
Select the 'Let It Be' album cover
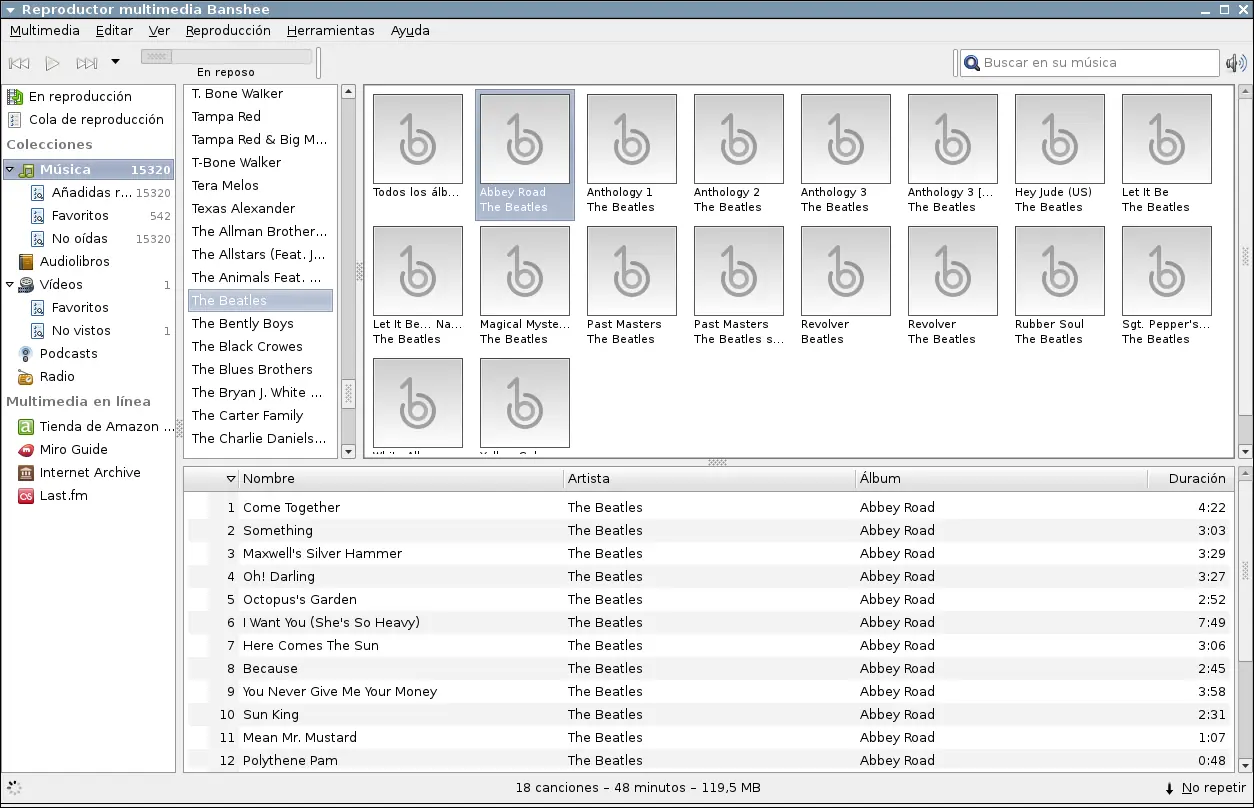click(1167, 139)
